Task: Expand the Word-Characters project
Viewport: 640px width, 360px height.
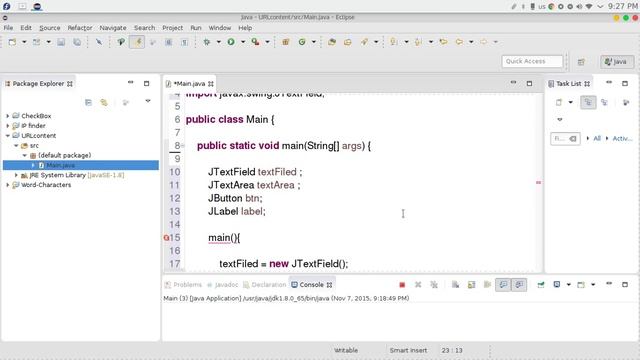Action: (x=7, y=185)
